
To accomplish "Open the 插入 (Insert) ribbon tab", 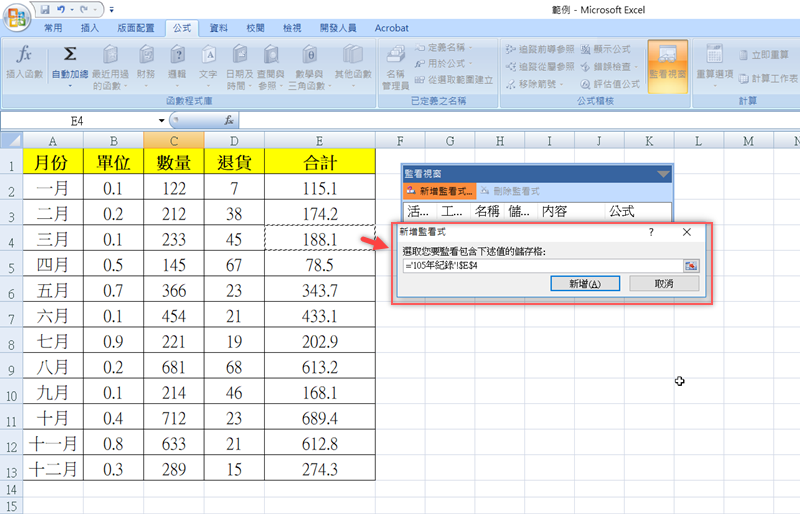I will [x=89, y=29].
